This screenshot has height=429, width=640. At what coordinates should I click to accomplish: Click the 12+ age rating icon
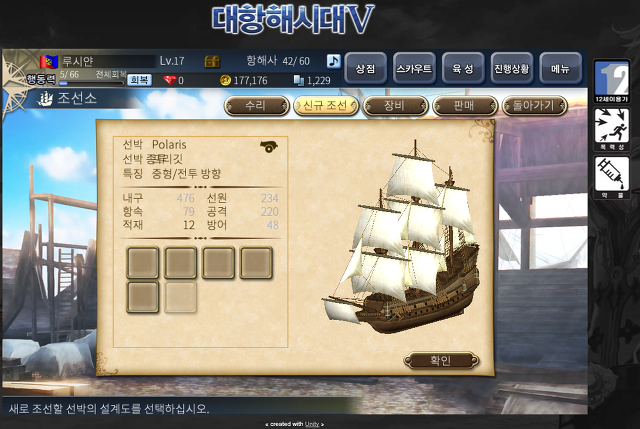pos(611,81)
